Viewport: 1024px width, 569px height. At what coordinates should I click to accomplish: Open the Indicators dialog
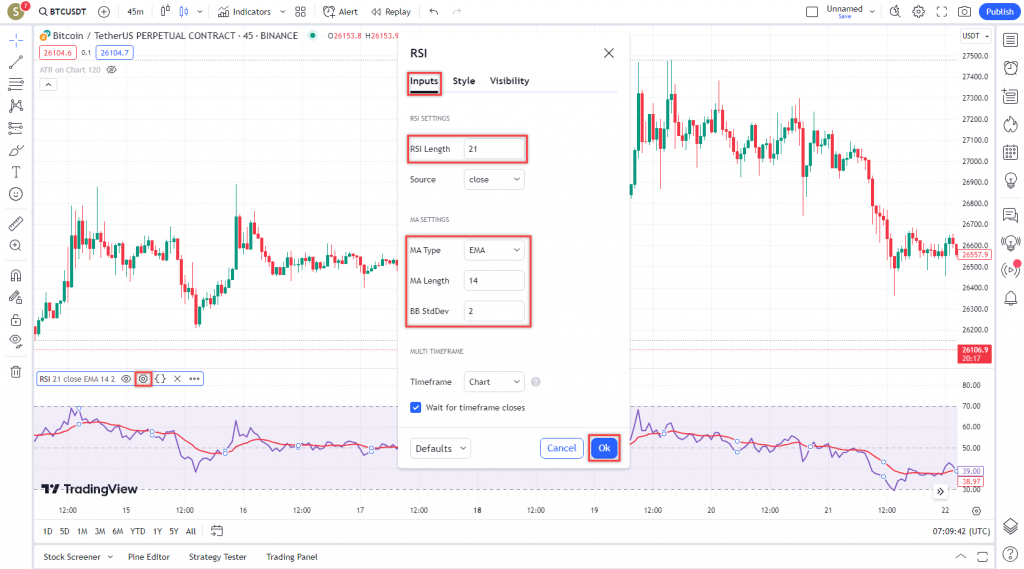[x=245, y=12]
